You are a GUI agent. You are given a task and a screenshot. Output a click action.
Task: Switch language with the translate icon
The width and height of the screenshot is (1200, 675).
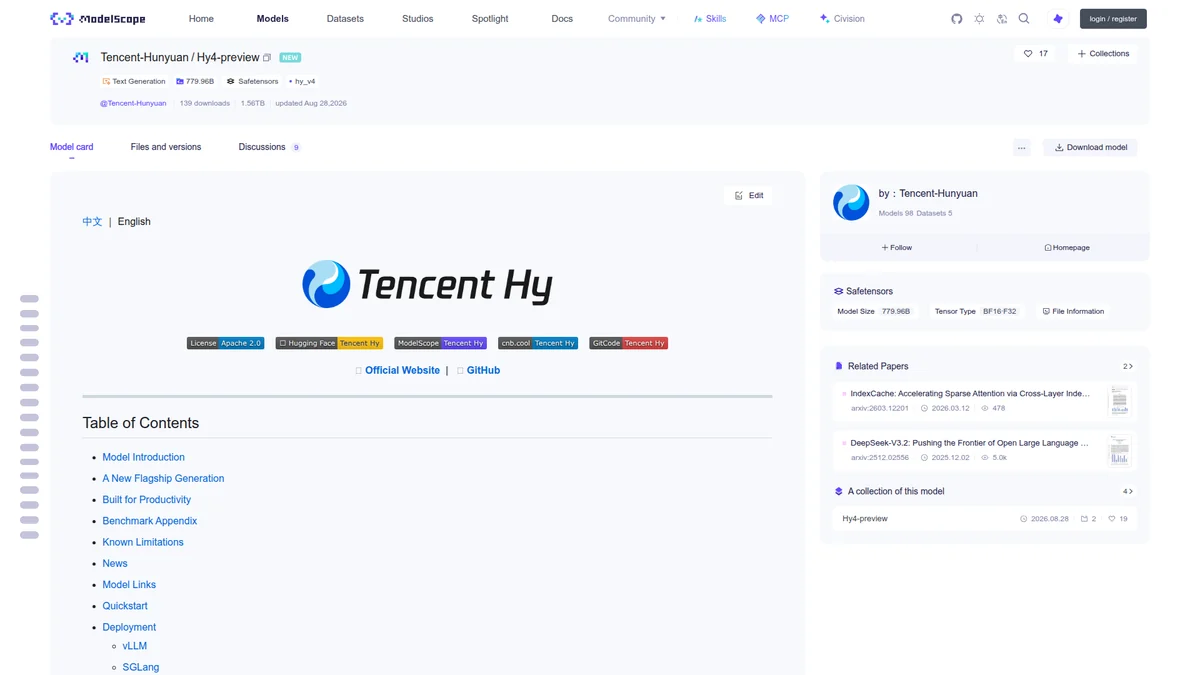[x=1002, y=19]
